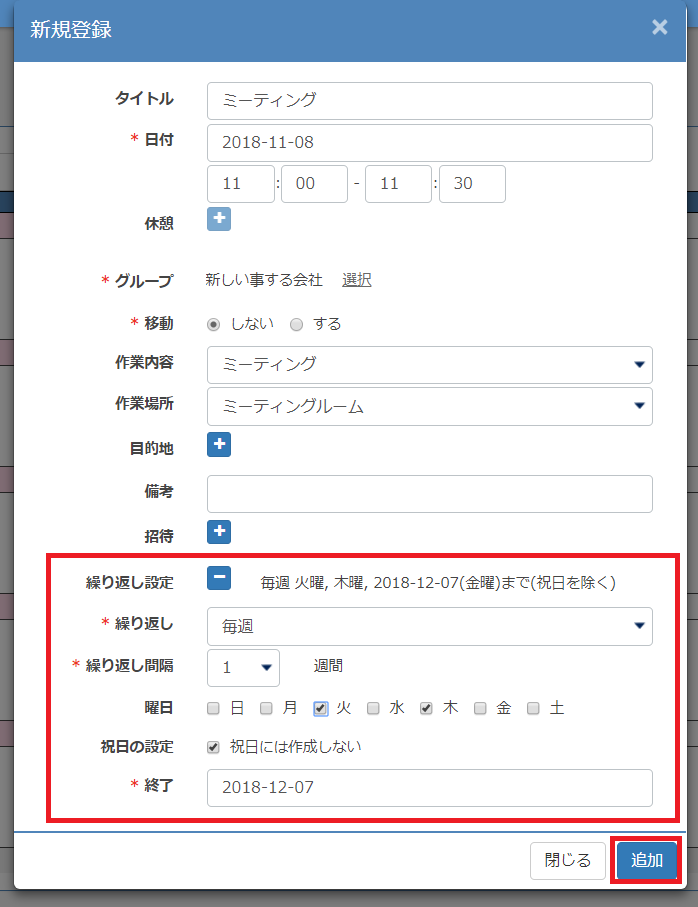Screen dimensions: 698x907
Task: Select the しない radio button for 移動
Action: point(213,325)
